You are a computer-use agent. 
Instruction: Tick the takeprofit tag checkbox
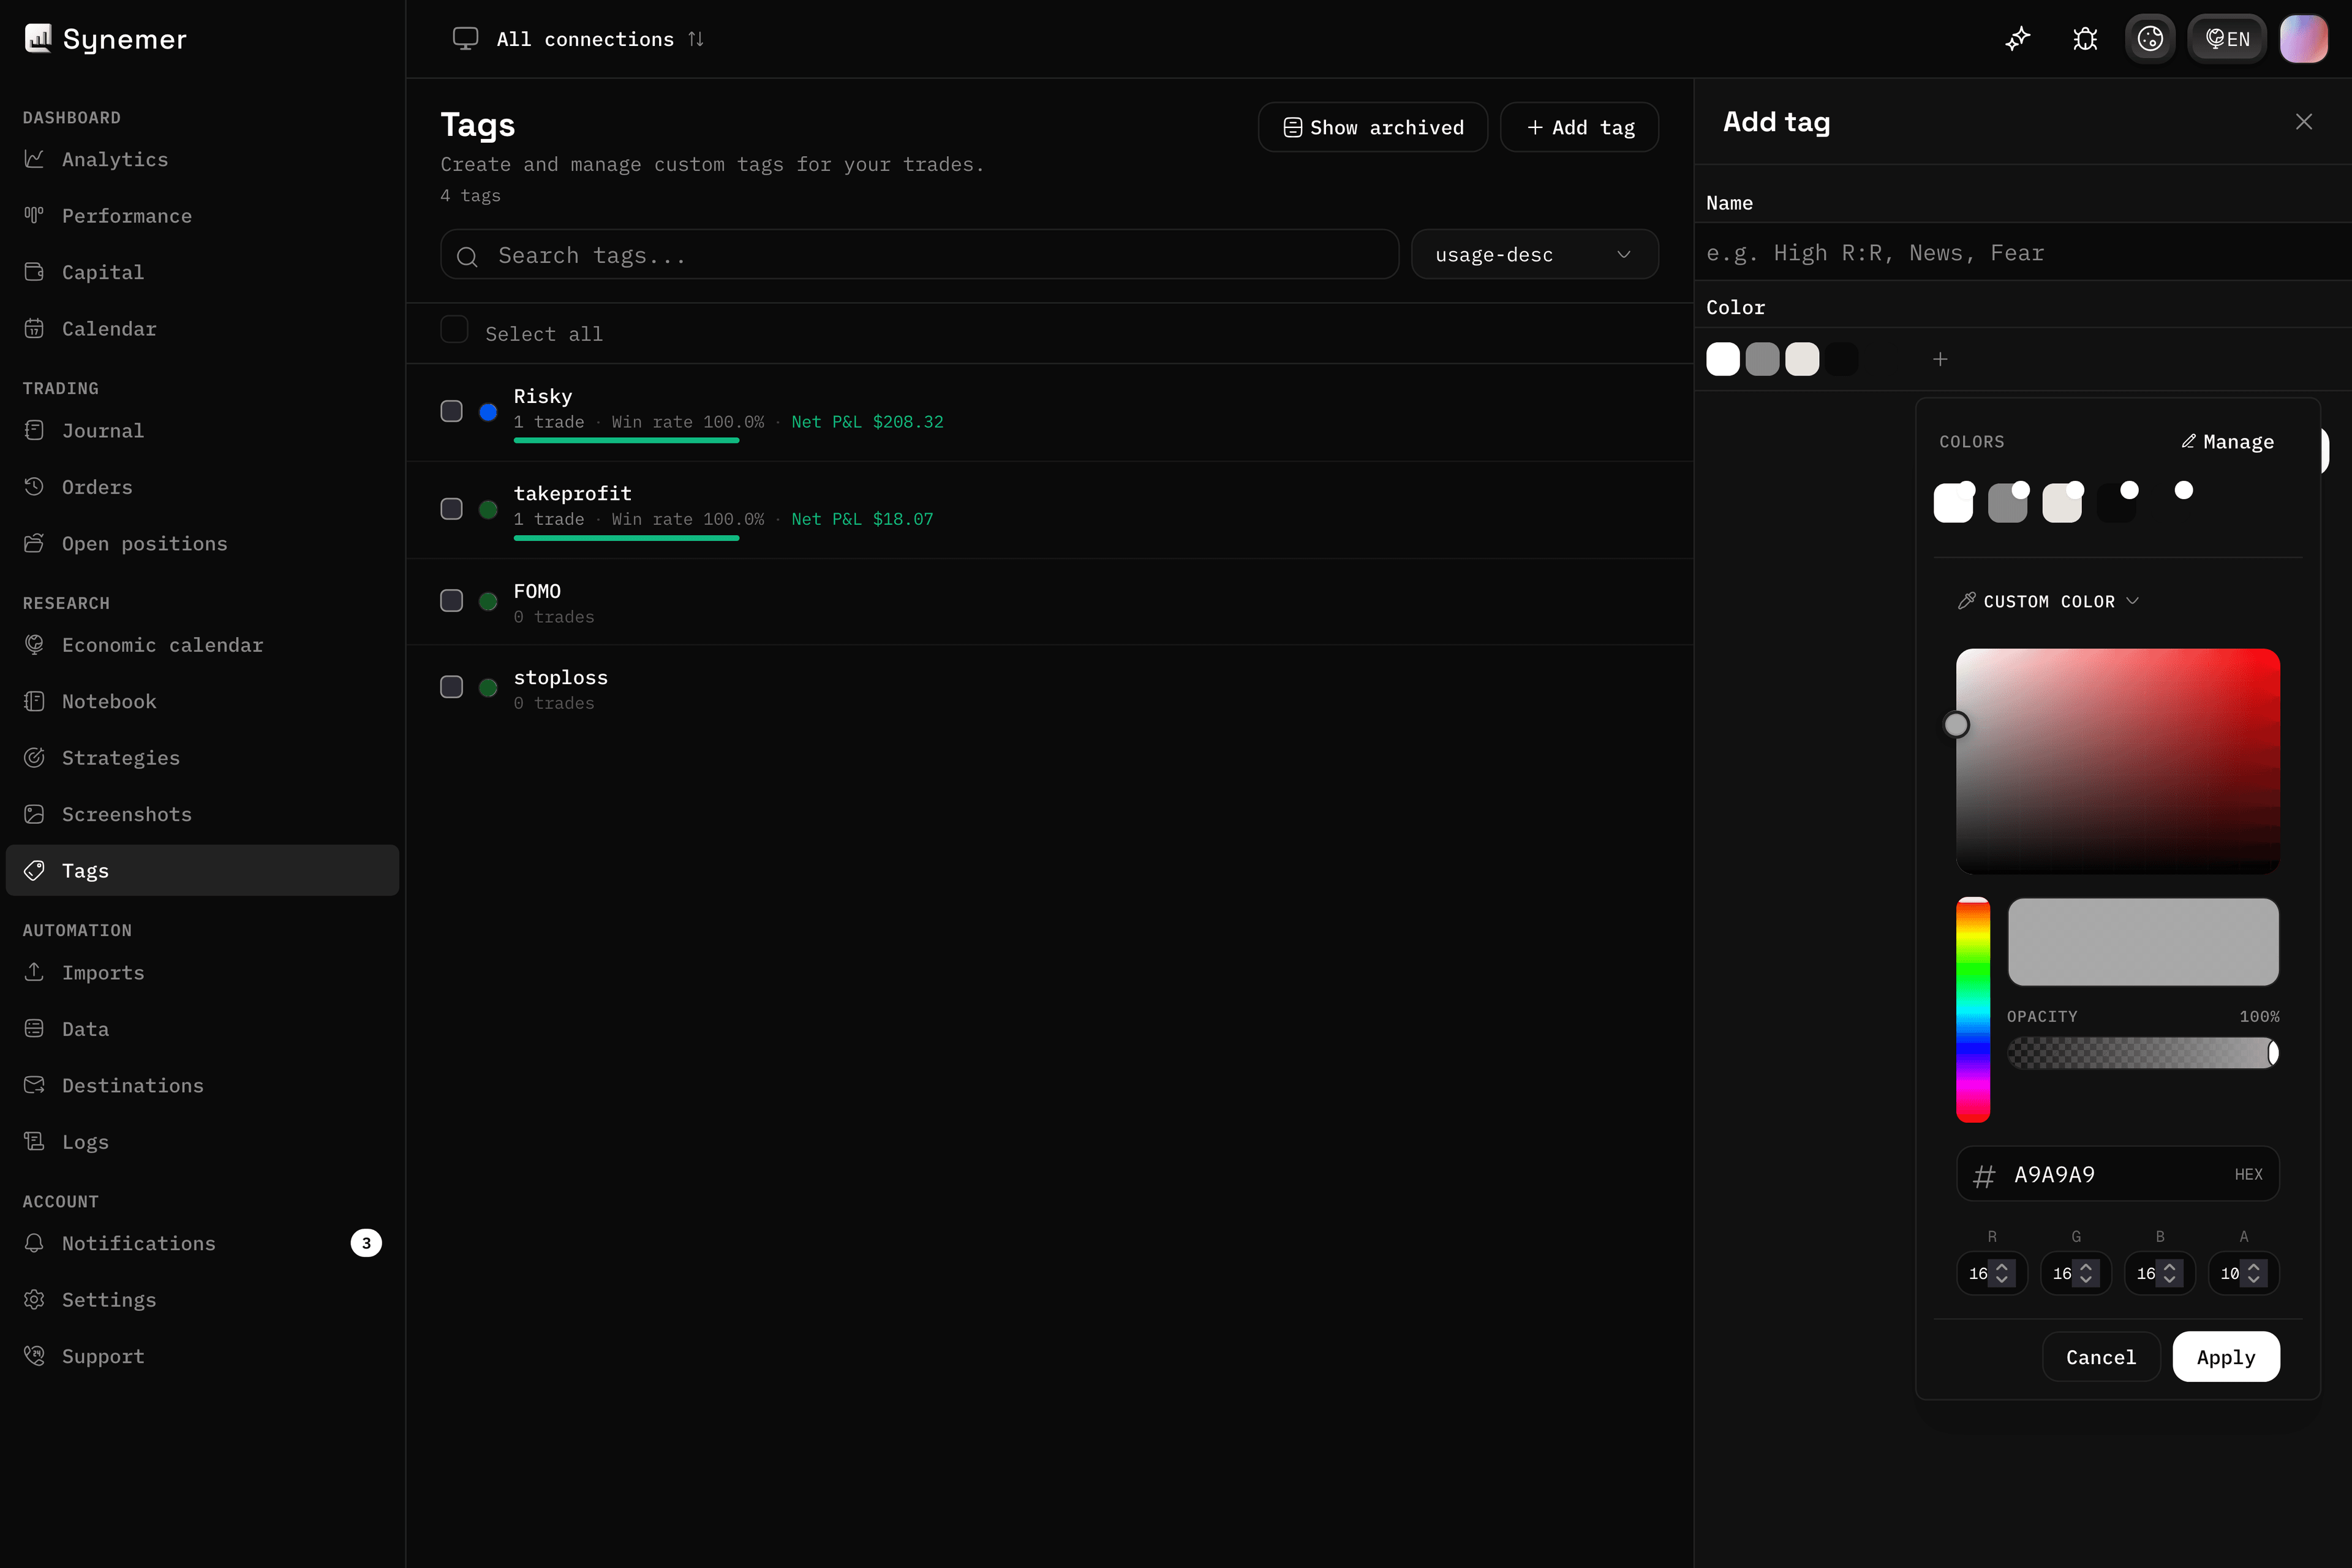point(452,509)
